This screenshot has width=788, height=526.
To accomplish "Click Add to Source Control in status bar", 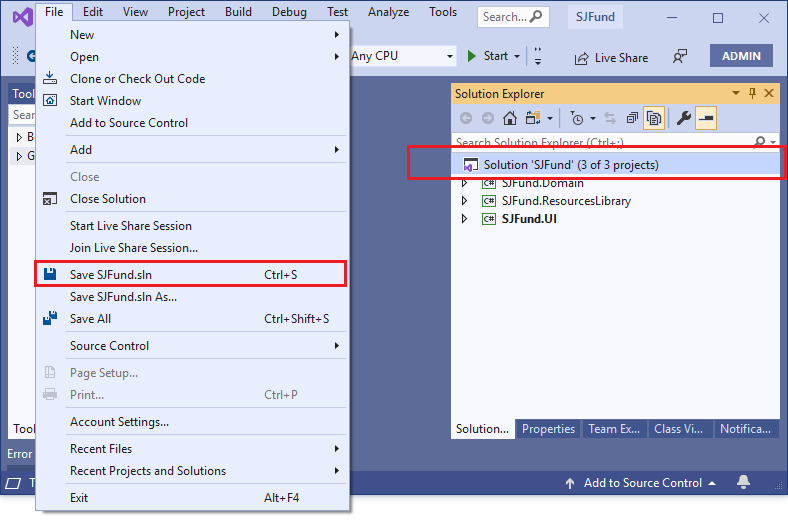I will (x=640, y=483).
